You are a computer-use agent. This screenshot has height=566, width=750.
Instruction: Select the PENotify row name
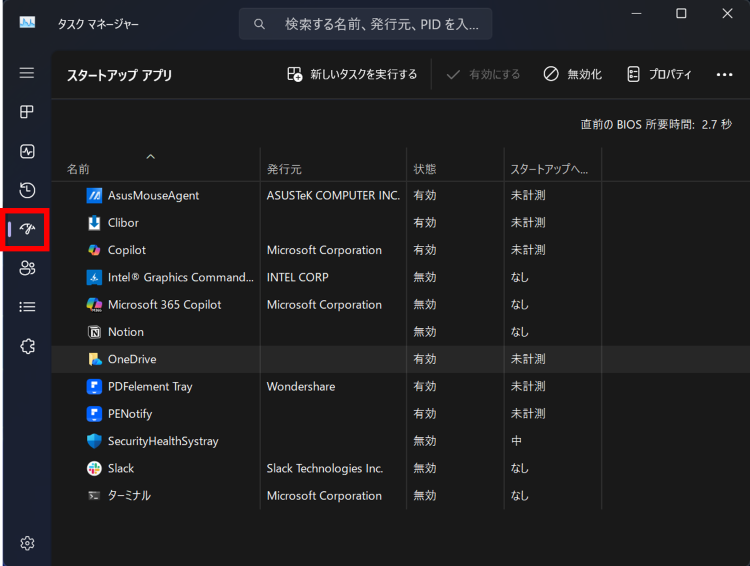[130, 413]
